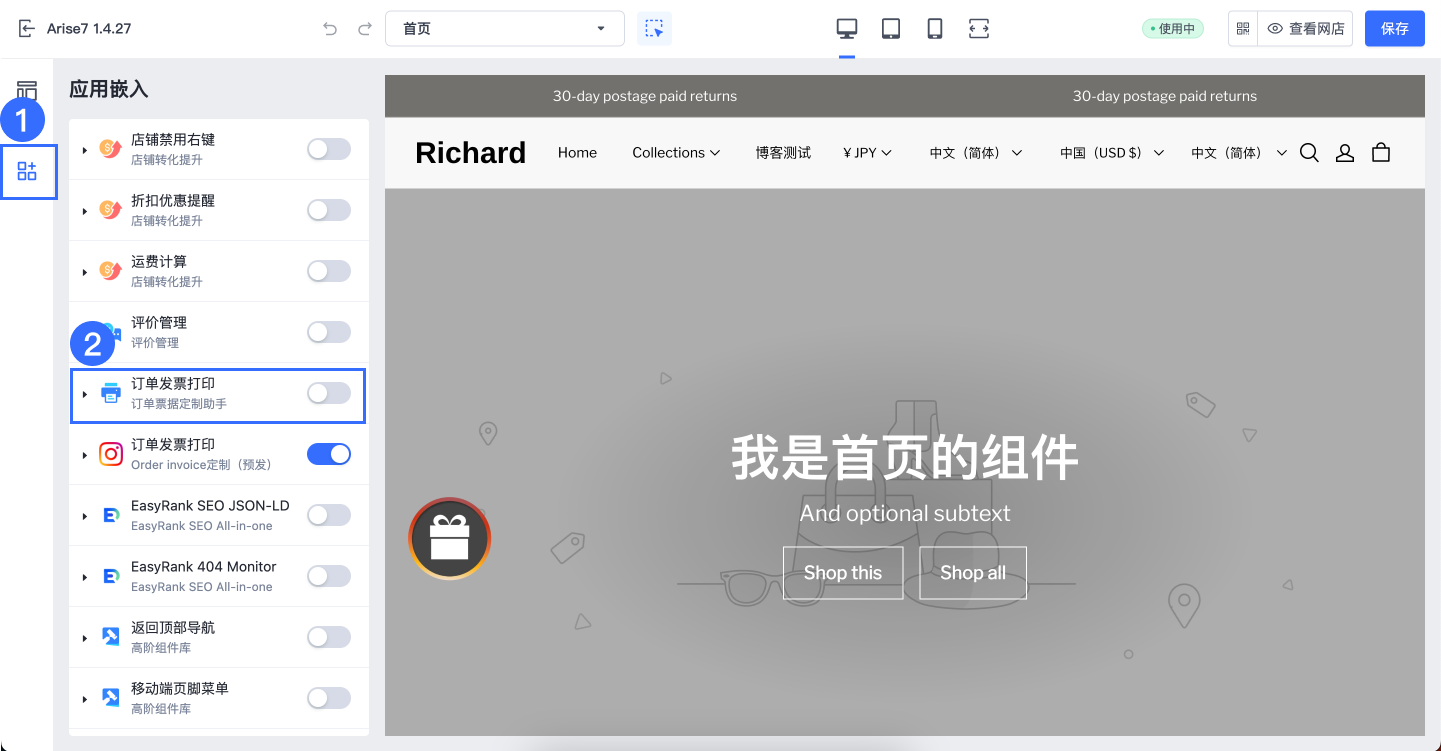Click the EasyRank 404 Monitor app icon
The image size is (1441, 751).
(110, 577)
